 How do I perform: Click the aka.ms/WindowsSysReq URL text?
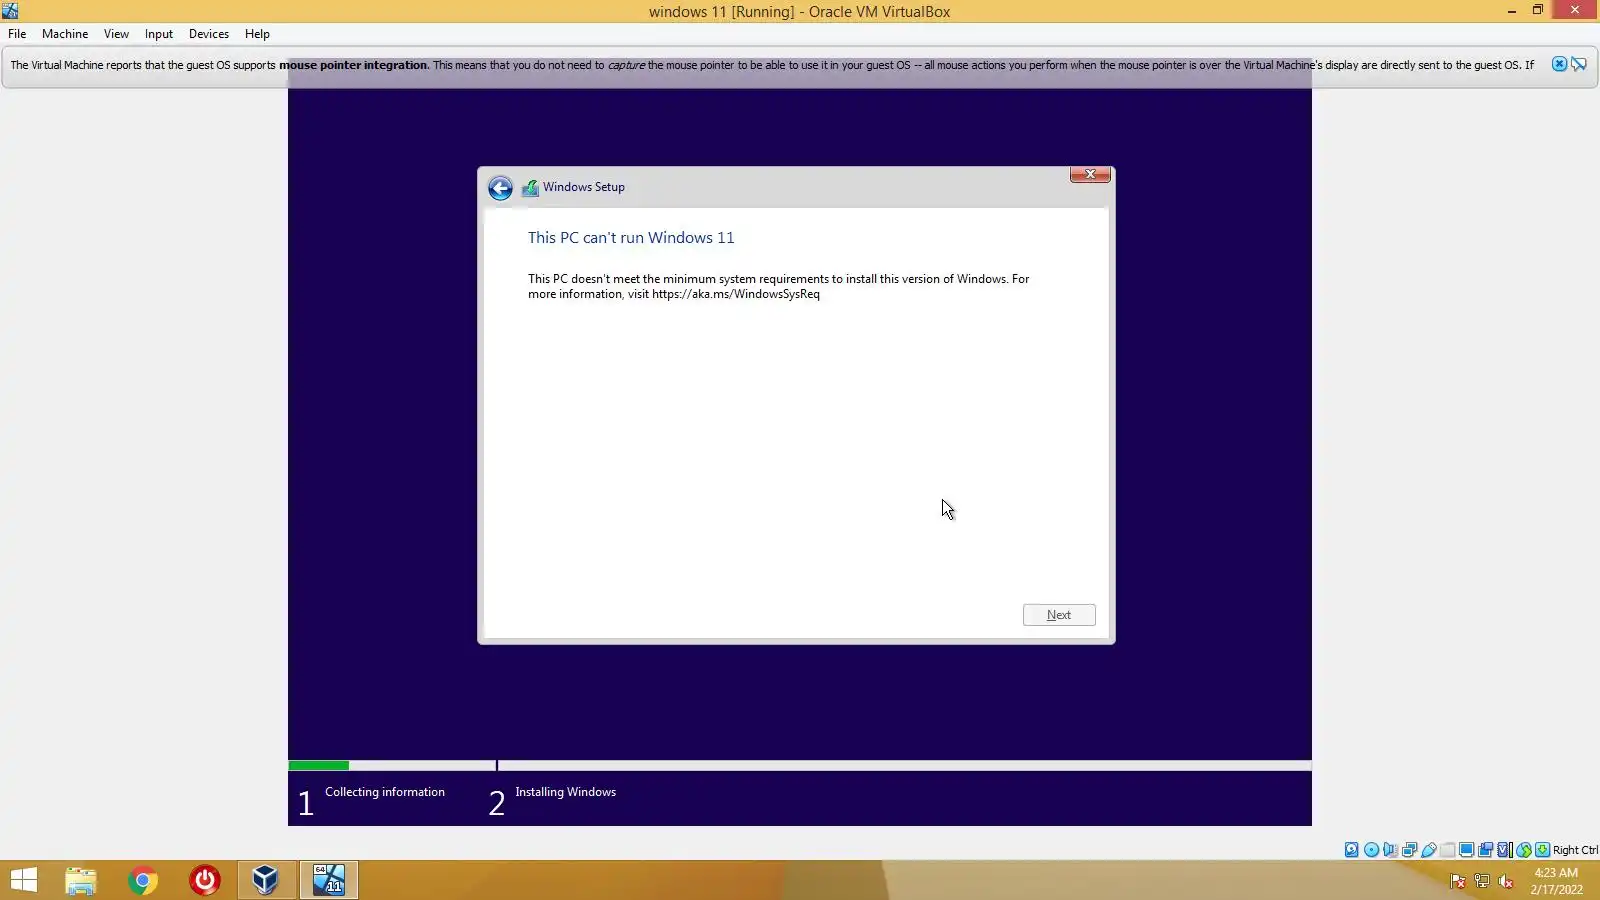[736, 294]
